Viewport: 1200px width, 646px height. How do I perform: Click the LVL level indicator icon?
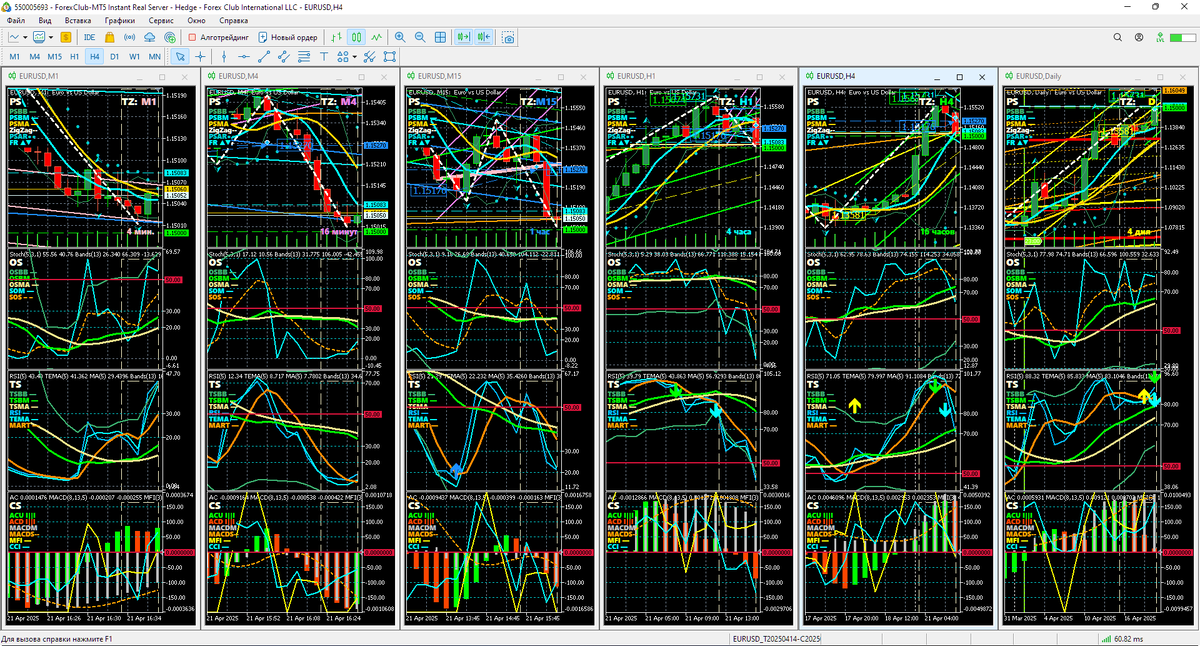tap(1160, 37)
